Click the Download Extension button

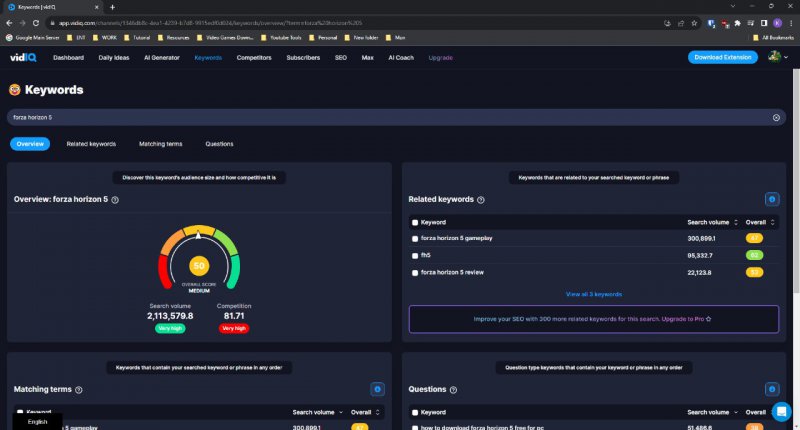tap(722, 57)
